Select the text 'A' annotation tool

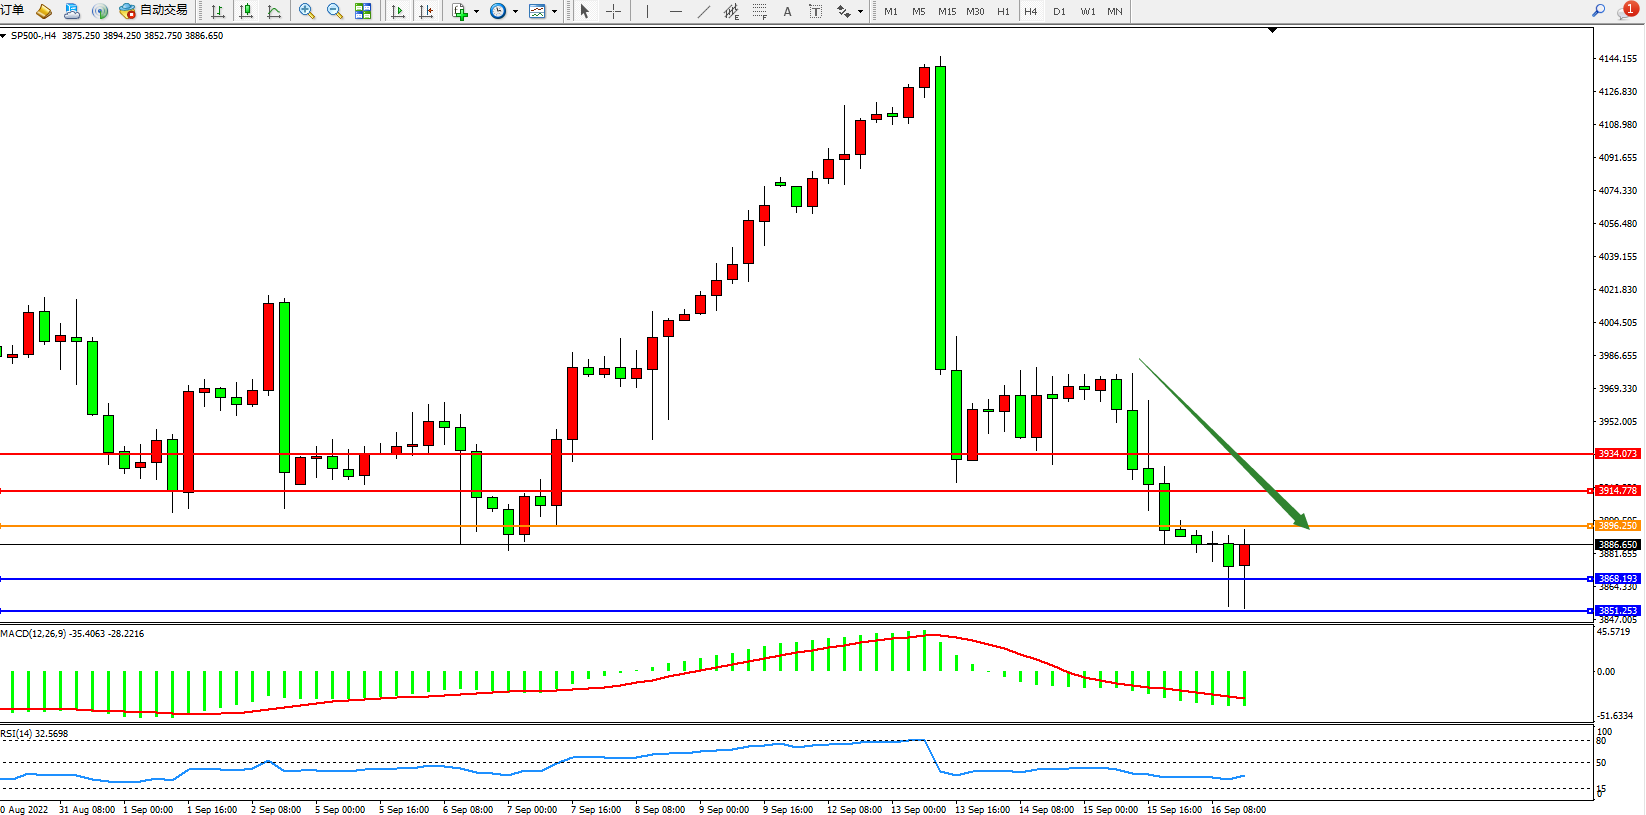point(787,11)
